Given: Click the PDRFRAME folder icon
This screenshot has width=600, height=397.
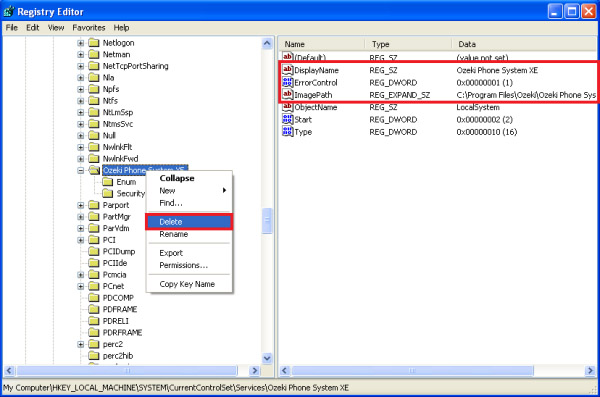Looking at the screenshot, I should click(94, 332).
